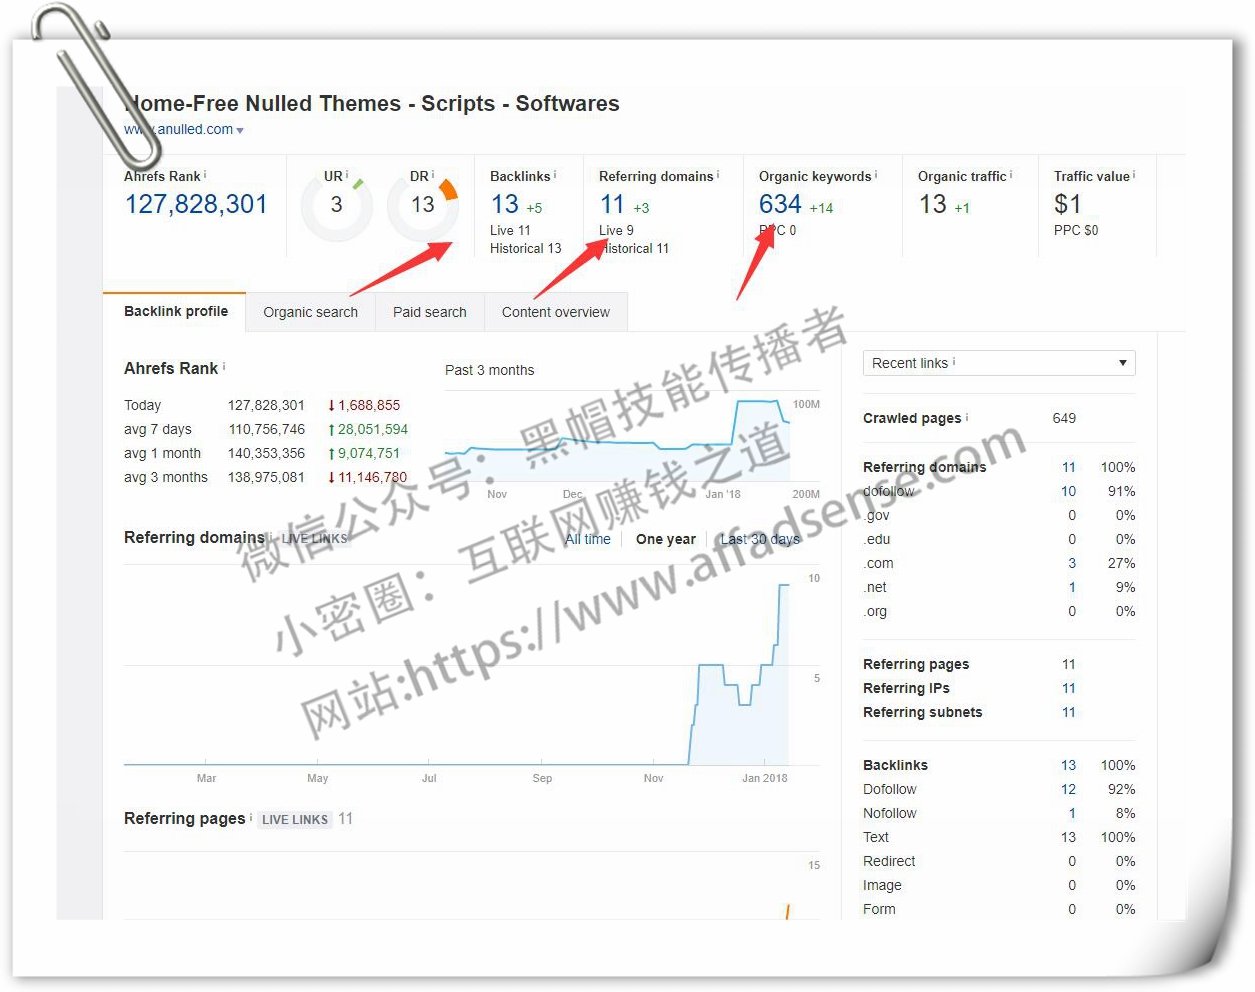Screen dimensions: 1255x992
Task: Select the One year range
Action: click(x=666, y=539)
